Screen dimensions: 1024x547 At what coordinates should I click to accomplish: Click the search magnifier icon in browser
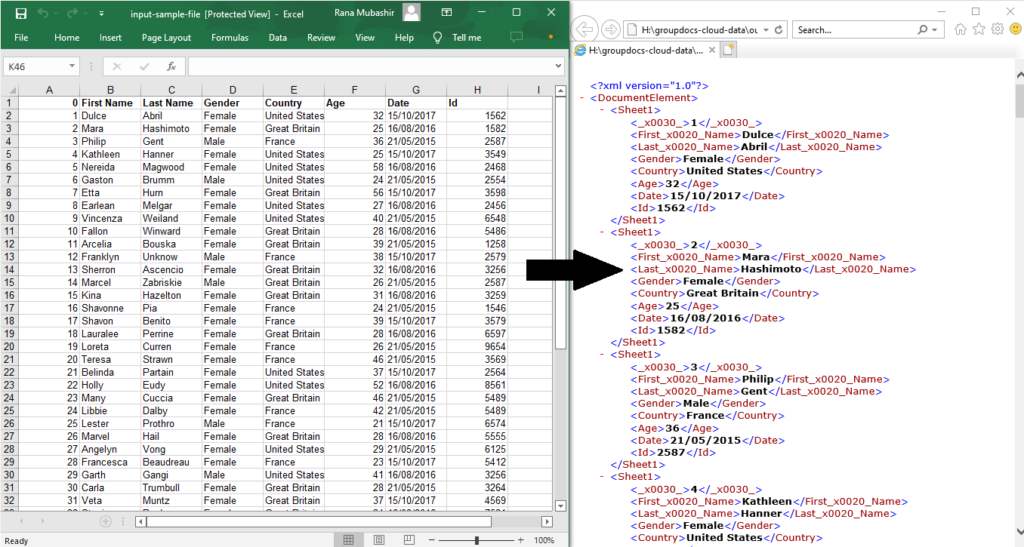[922, 29]
